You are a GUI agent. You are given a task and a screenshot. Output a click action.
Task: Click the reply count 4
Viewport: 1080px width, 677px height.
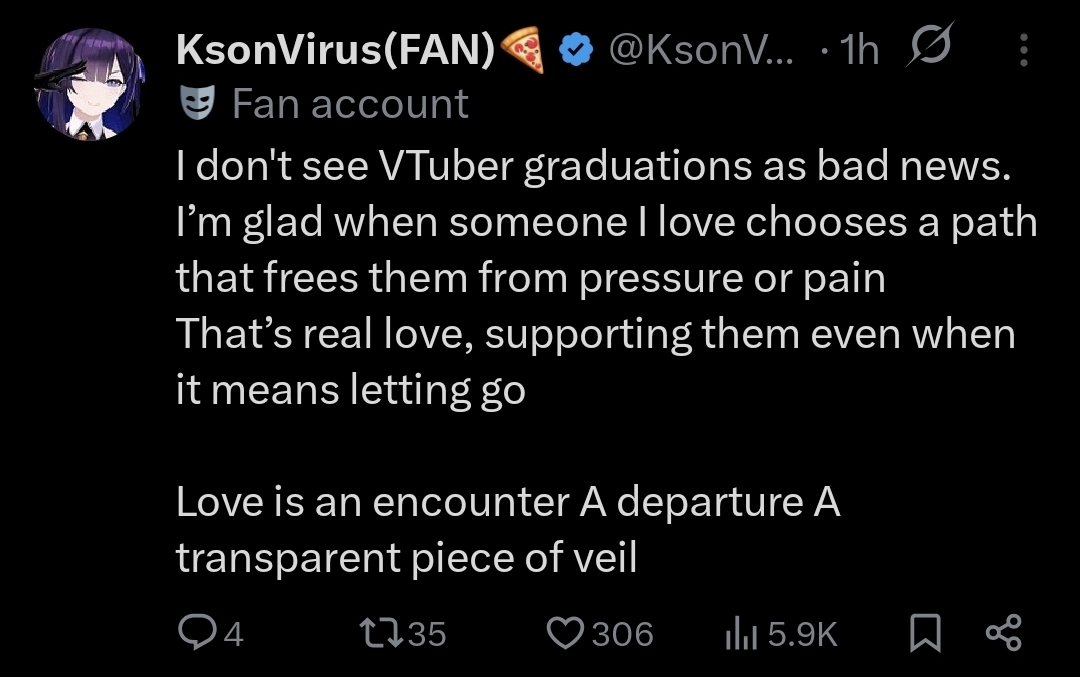tap(233, 634)
